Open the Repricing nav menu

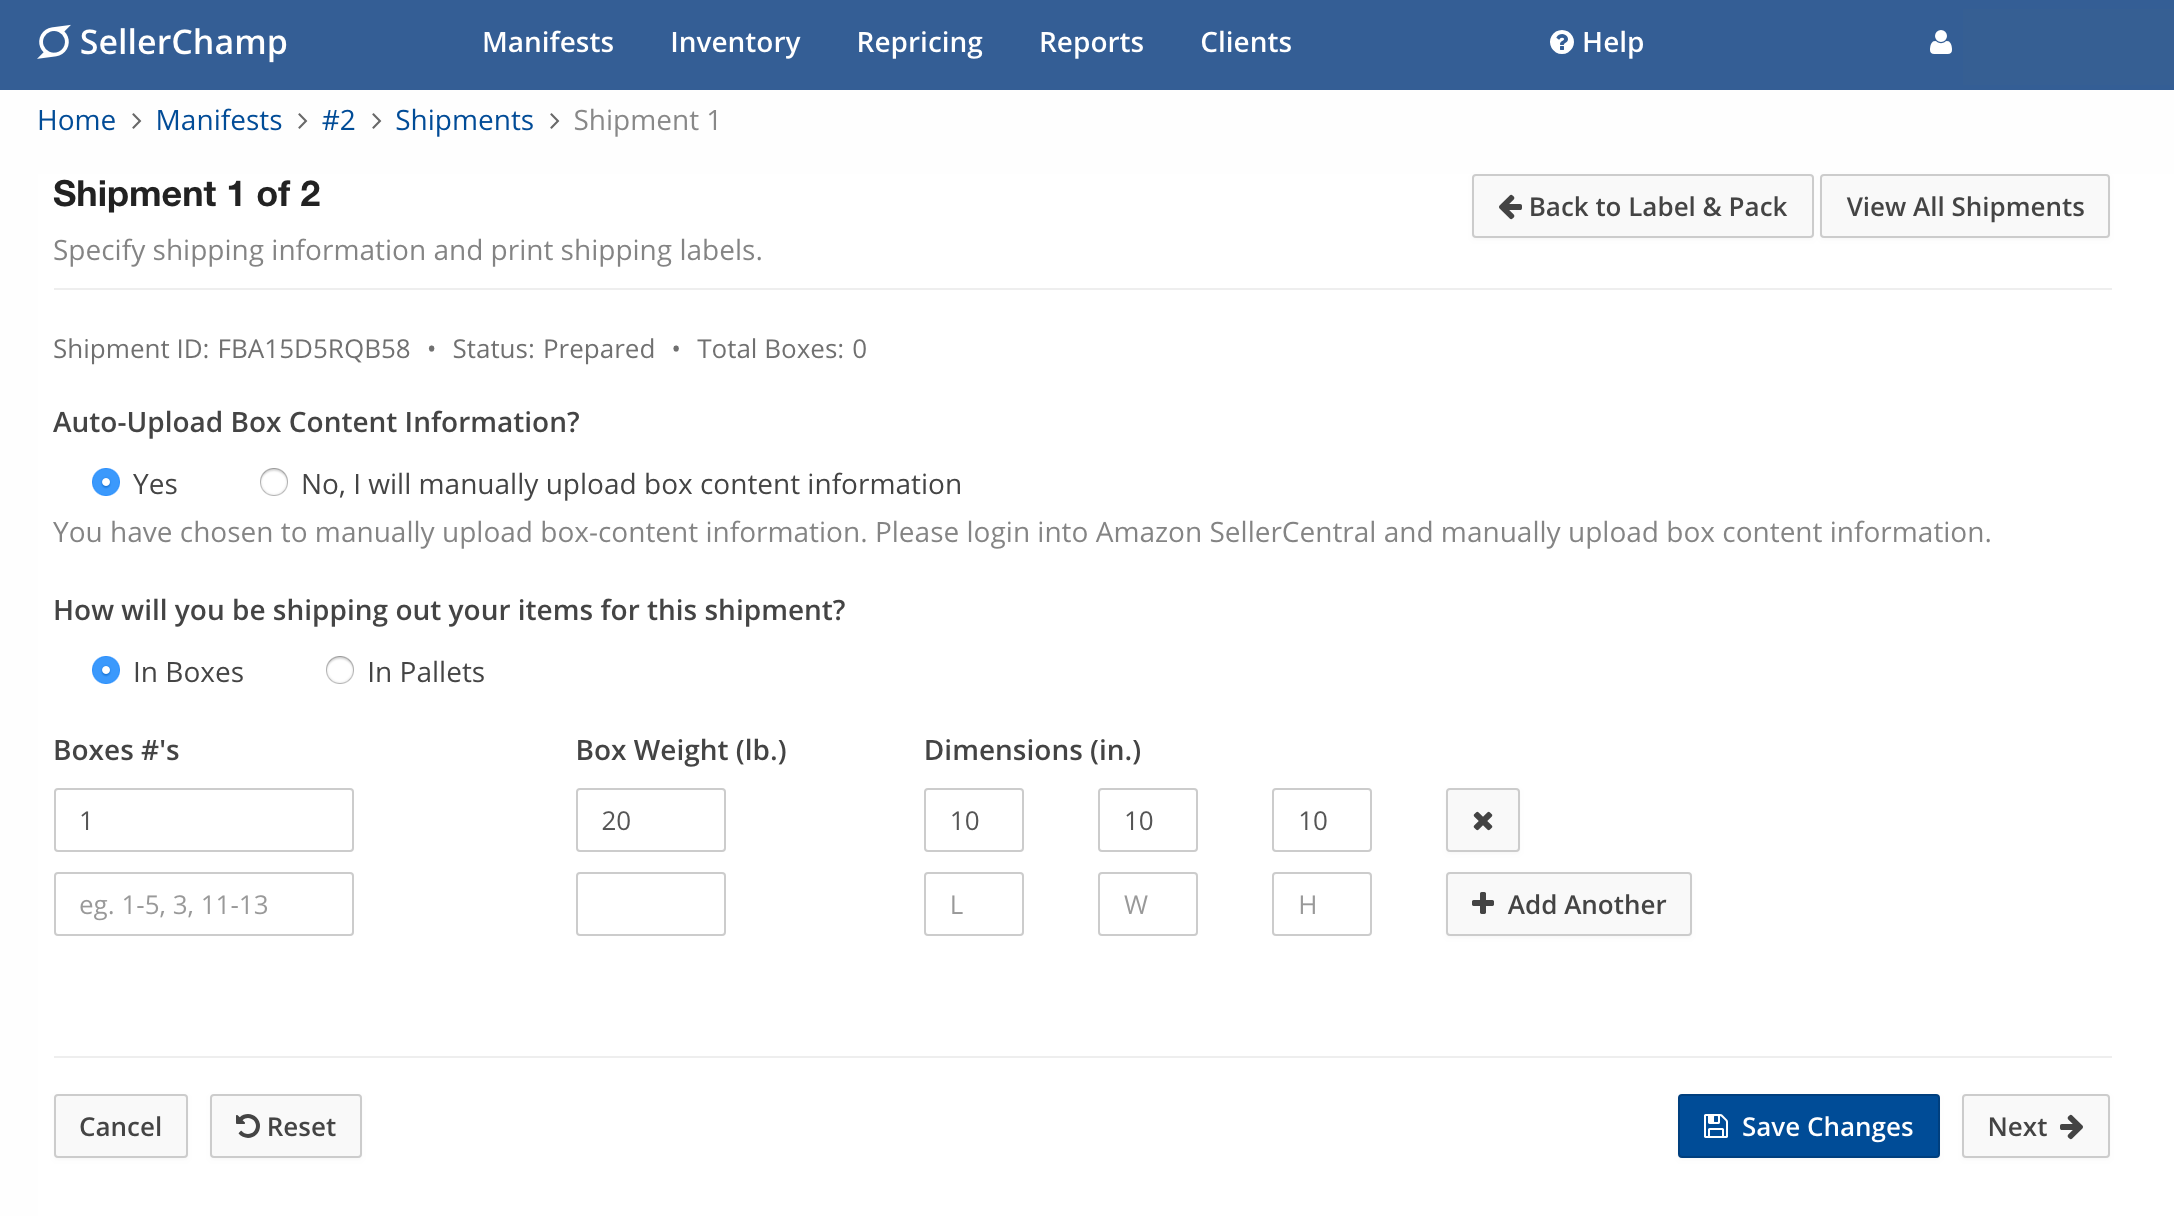(x=919, y=42)
